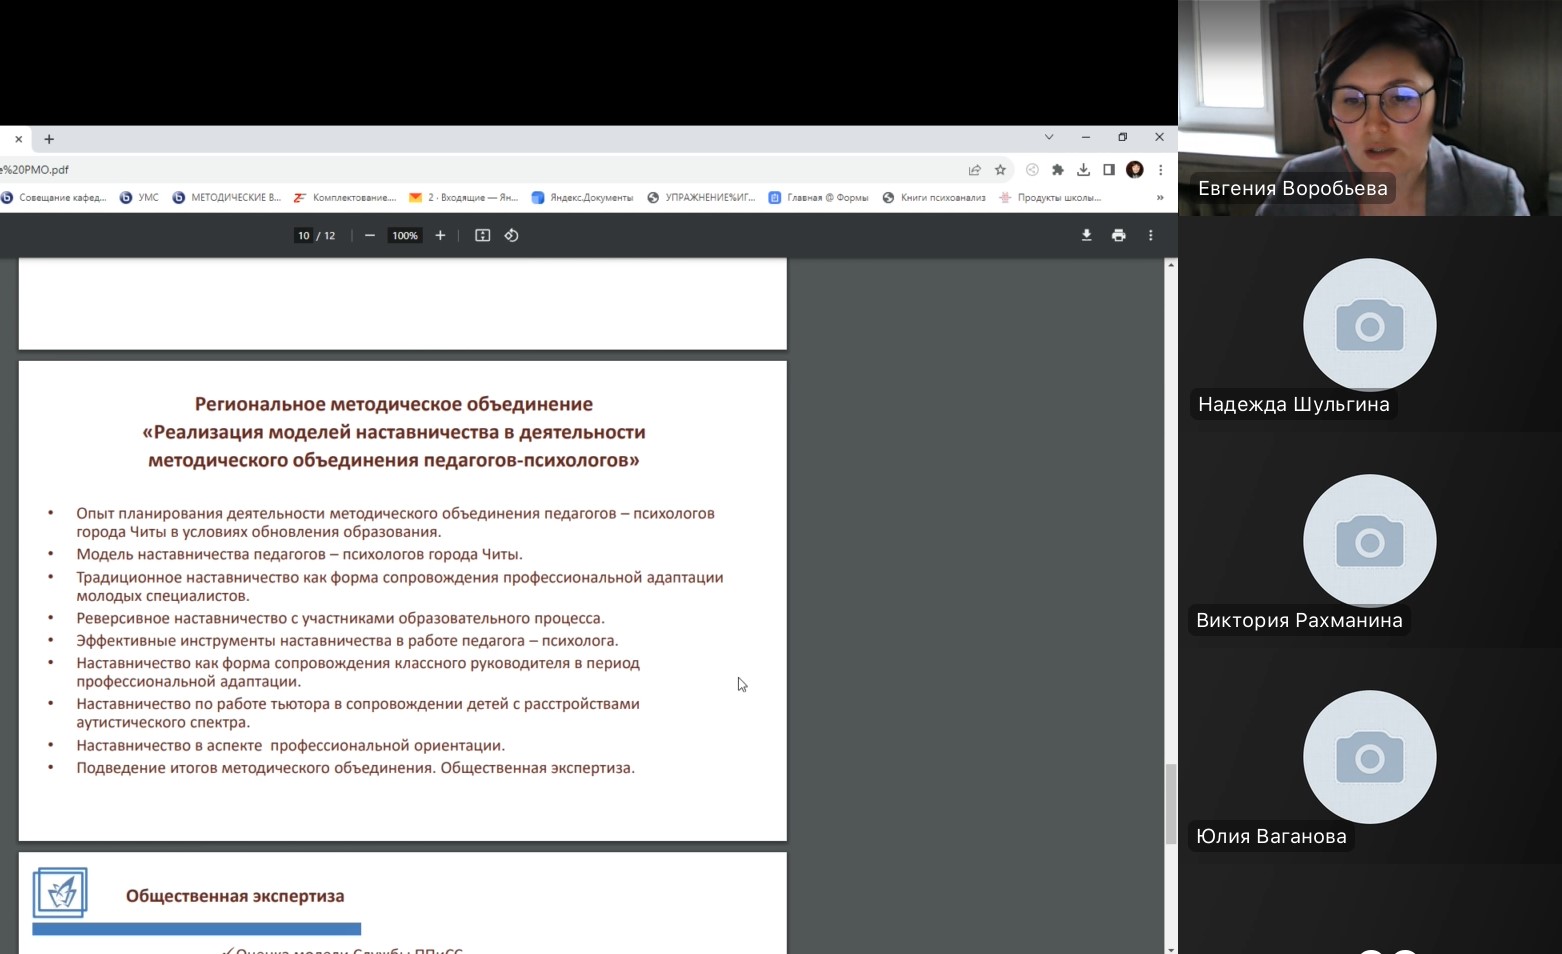Download the PDF from viewer toolbar
Viewport: 1562px width, 954px height.
(x=1086, y=236)
